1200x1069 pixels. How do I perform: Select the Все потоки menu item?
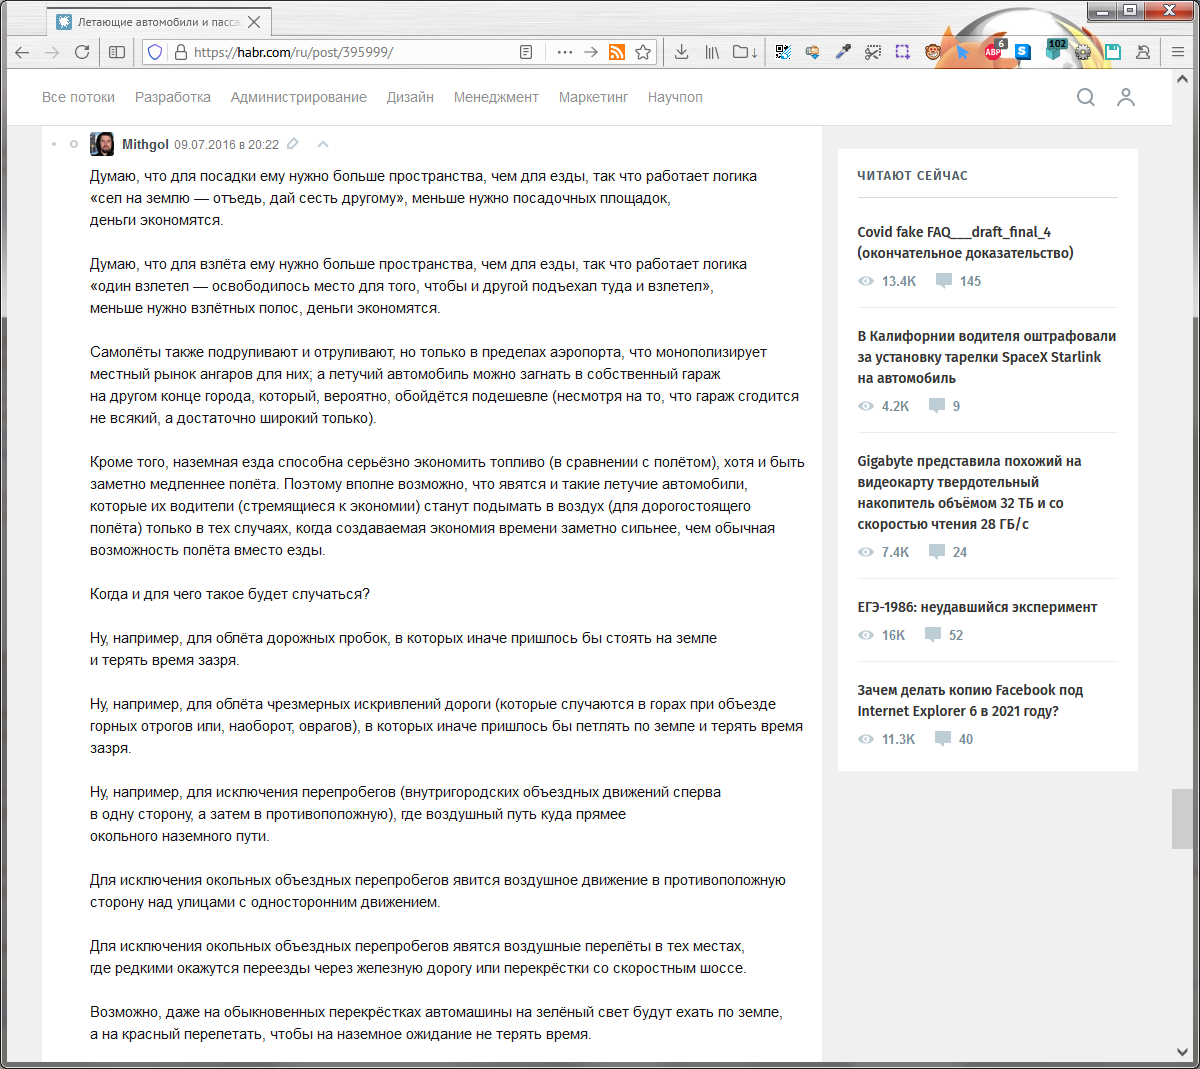click(x=78, y=97)
